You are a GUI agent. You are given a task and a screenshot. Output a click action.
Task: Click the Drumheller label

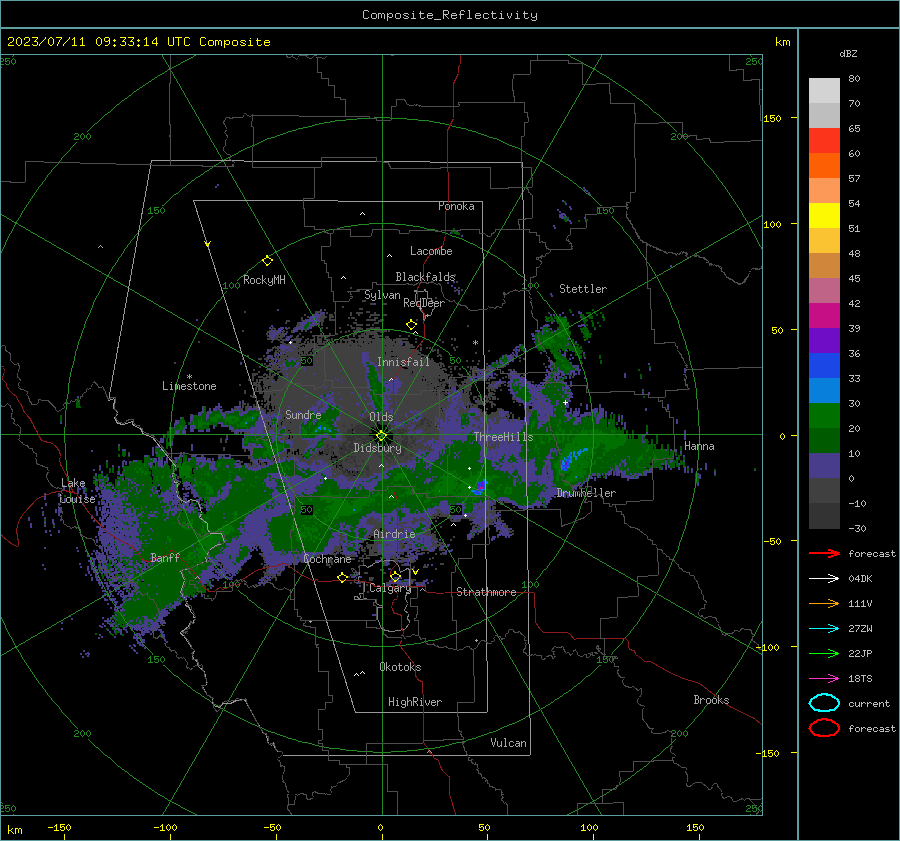coord(586,493)
